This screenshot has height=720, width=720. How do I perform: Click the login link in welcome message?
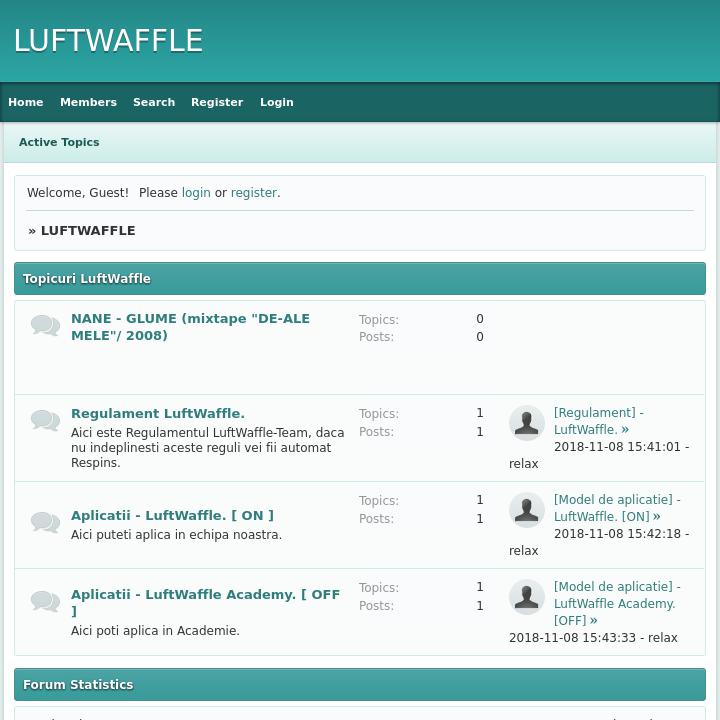point(196,193)
